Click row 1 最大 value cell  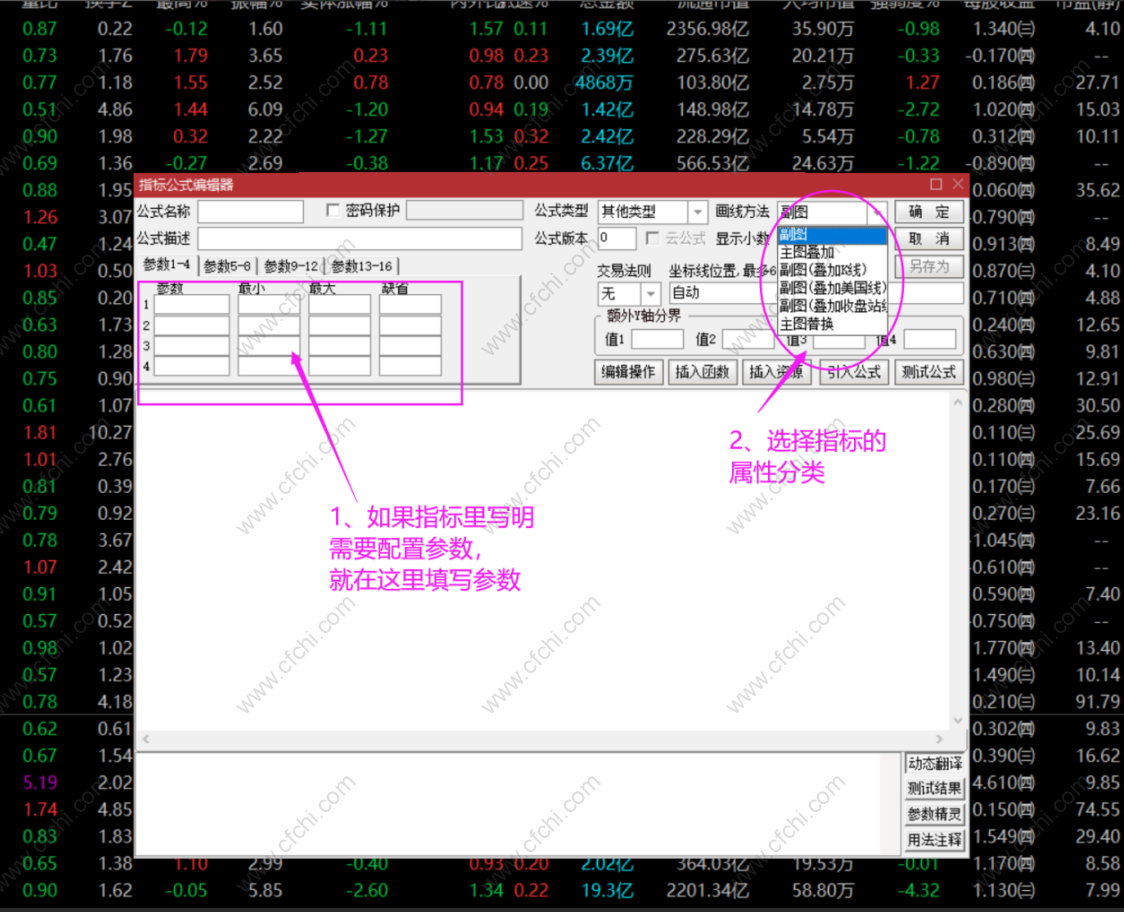[339, 305]
